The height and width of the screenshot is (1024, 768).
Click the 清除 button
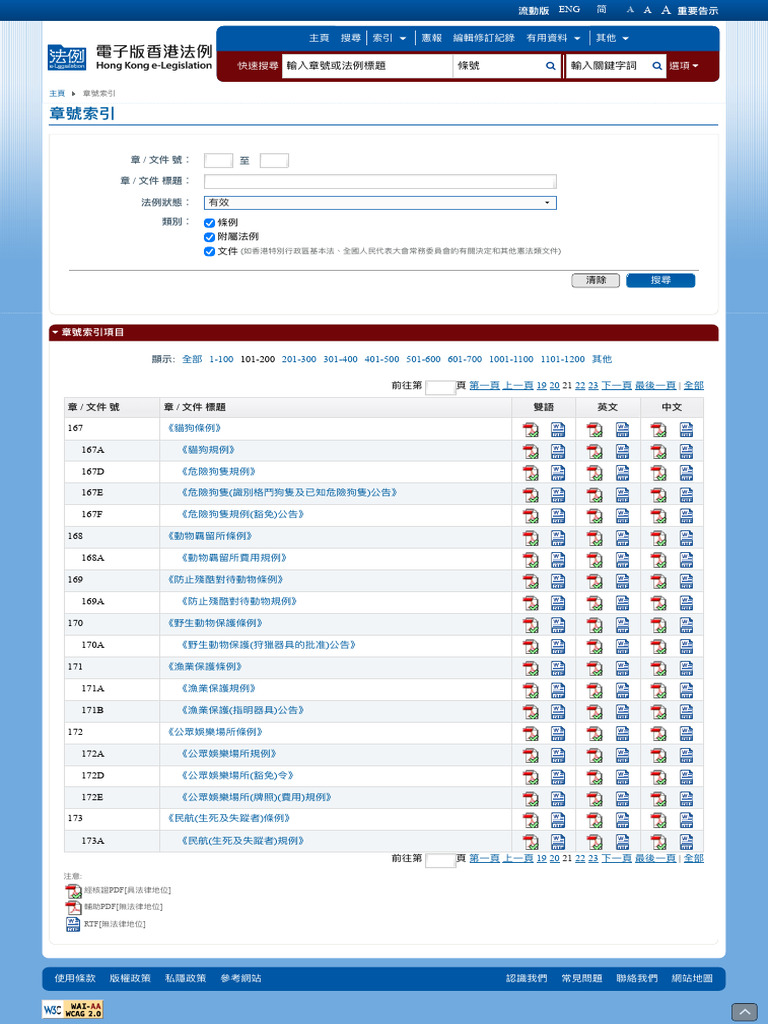click(x=596, y=280)
